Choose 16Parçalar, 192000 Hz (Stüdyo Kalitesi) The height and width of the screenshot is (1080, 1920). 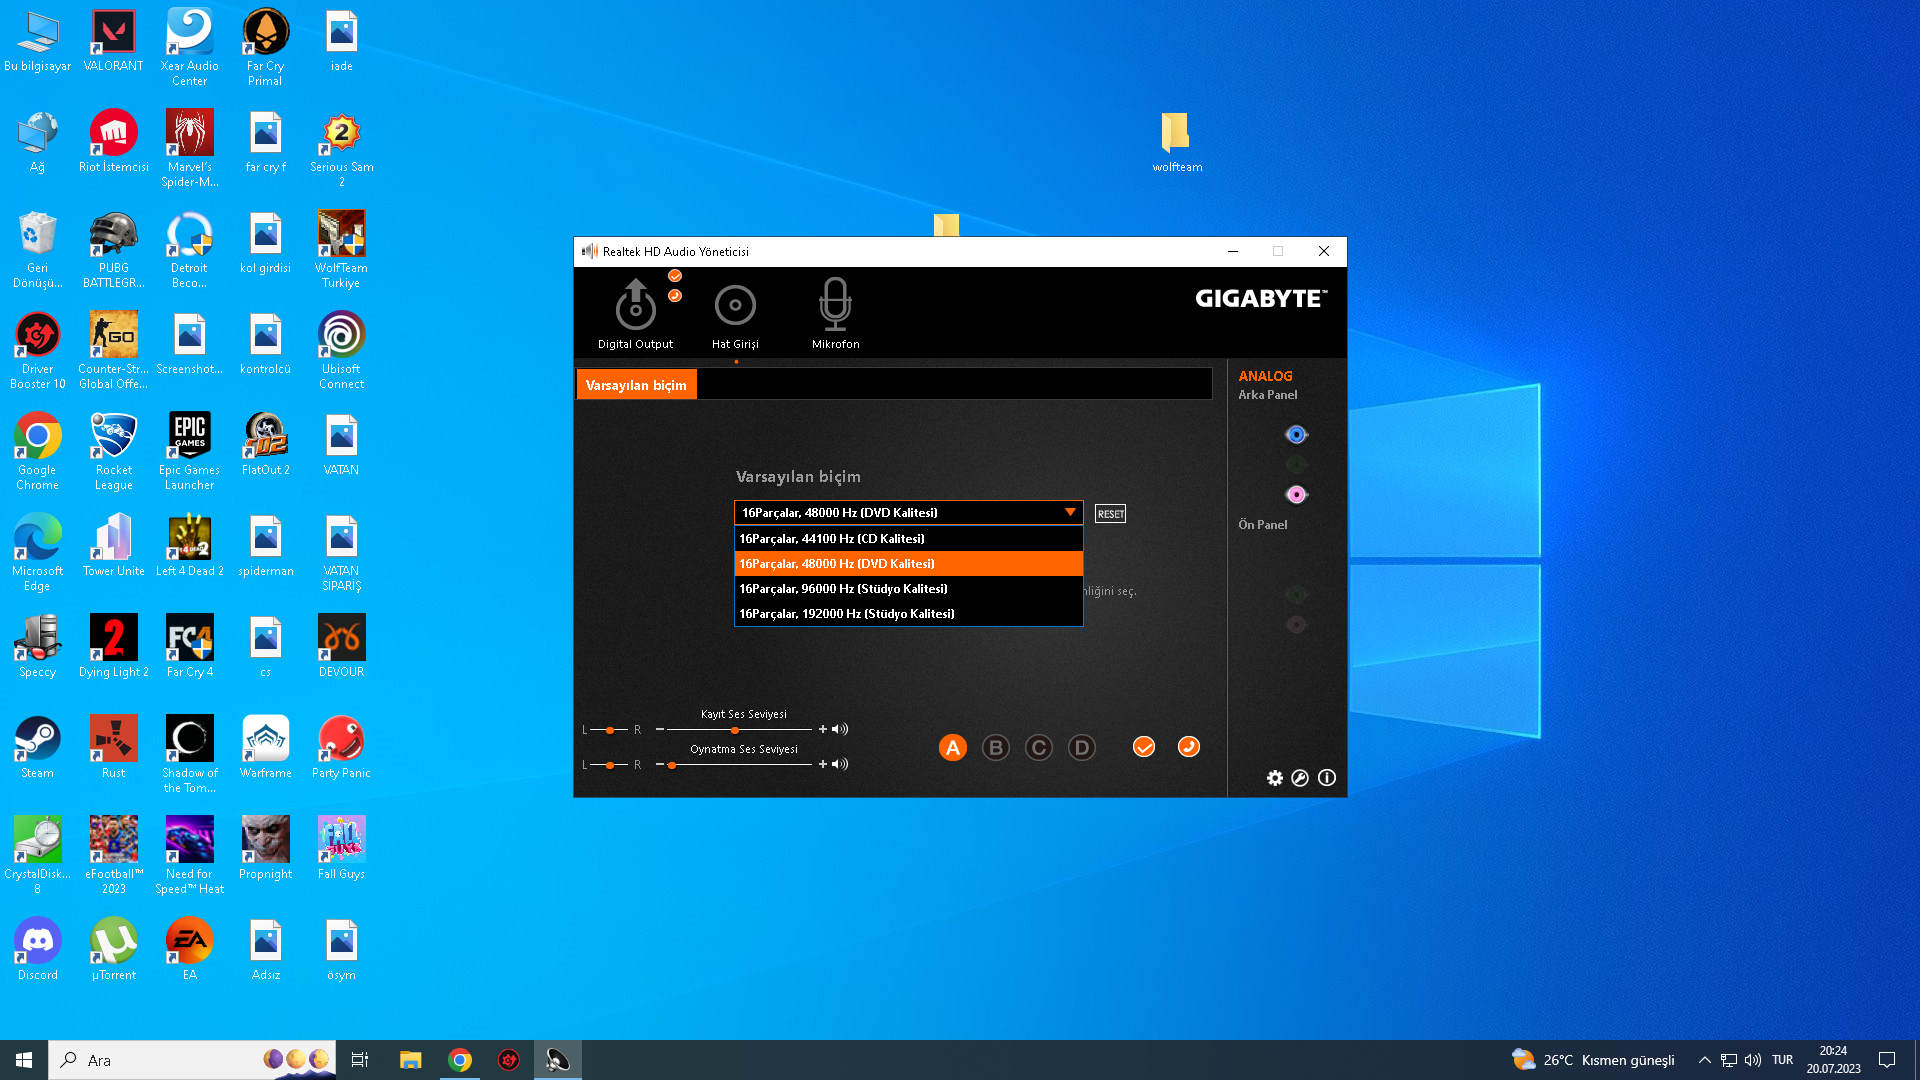(908, 613)
